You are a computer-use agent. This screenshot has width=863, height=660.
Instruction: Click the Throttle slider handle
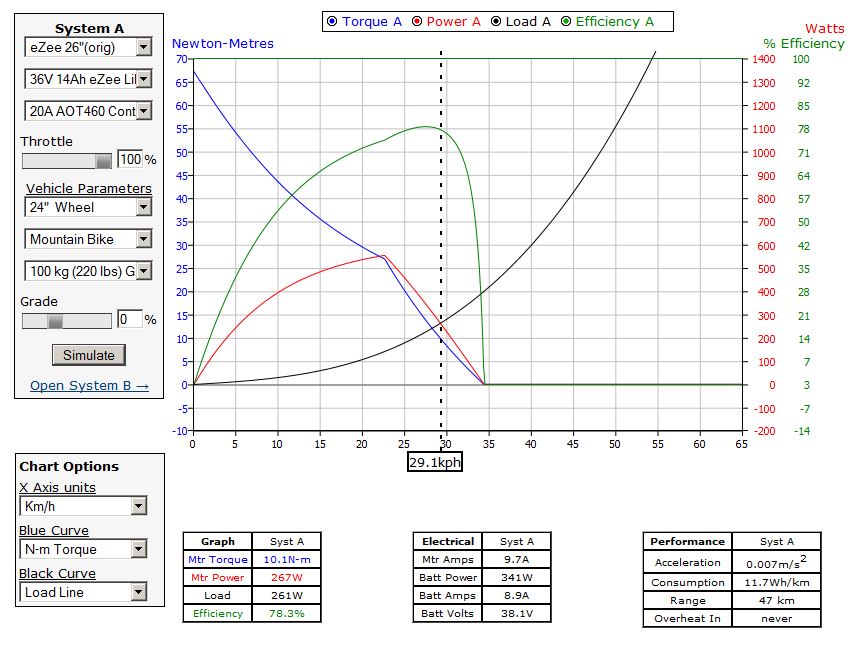point(103,160)
